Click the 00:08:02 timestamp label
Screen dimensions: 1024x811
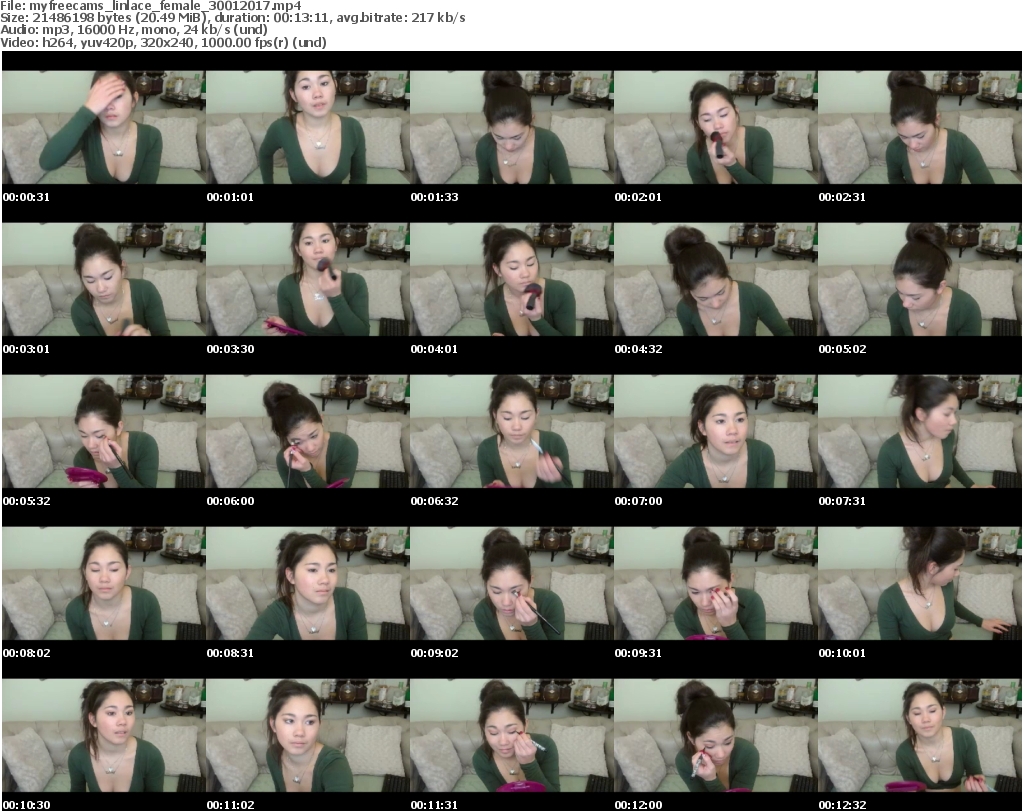[x=26, y=653]
